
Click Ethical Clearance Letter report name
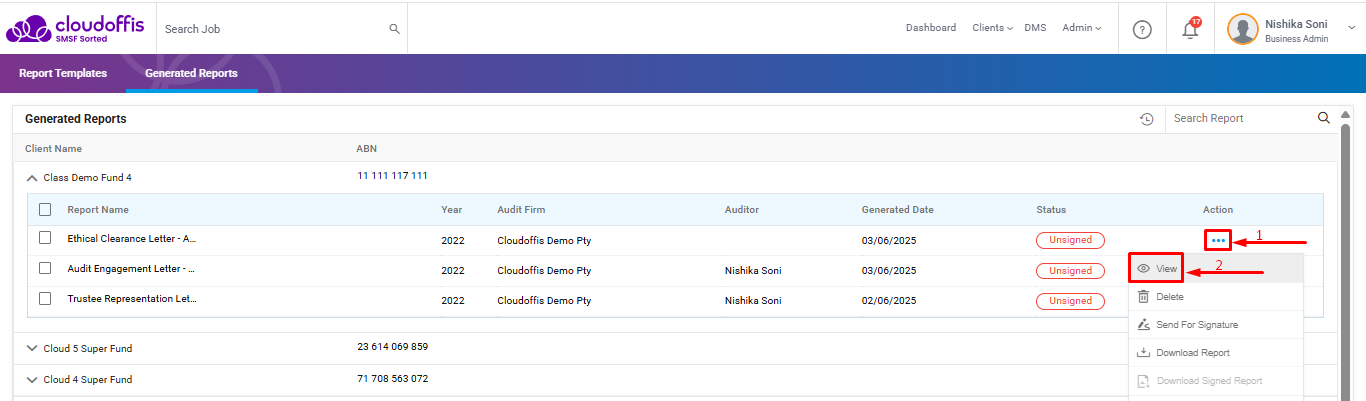pos(131,239)
